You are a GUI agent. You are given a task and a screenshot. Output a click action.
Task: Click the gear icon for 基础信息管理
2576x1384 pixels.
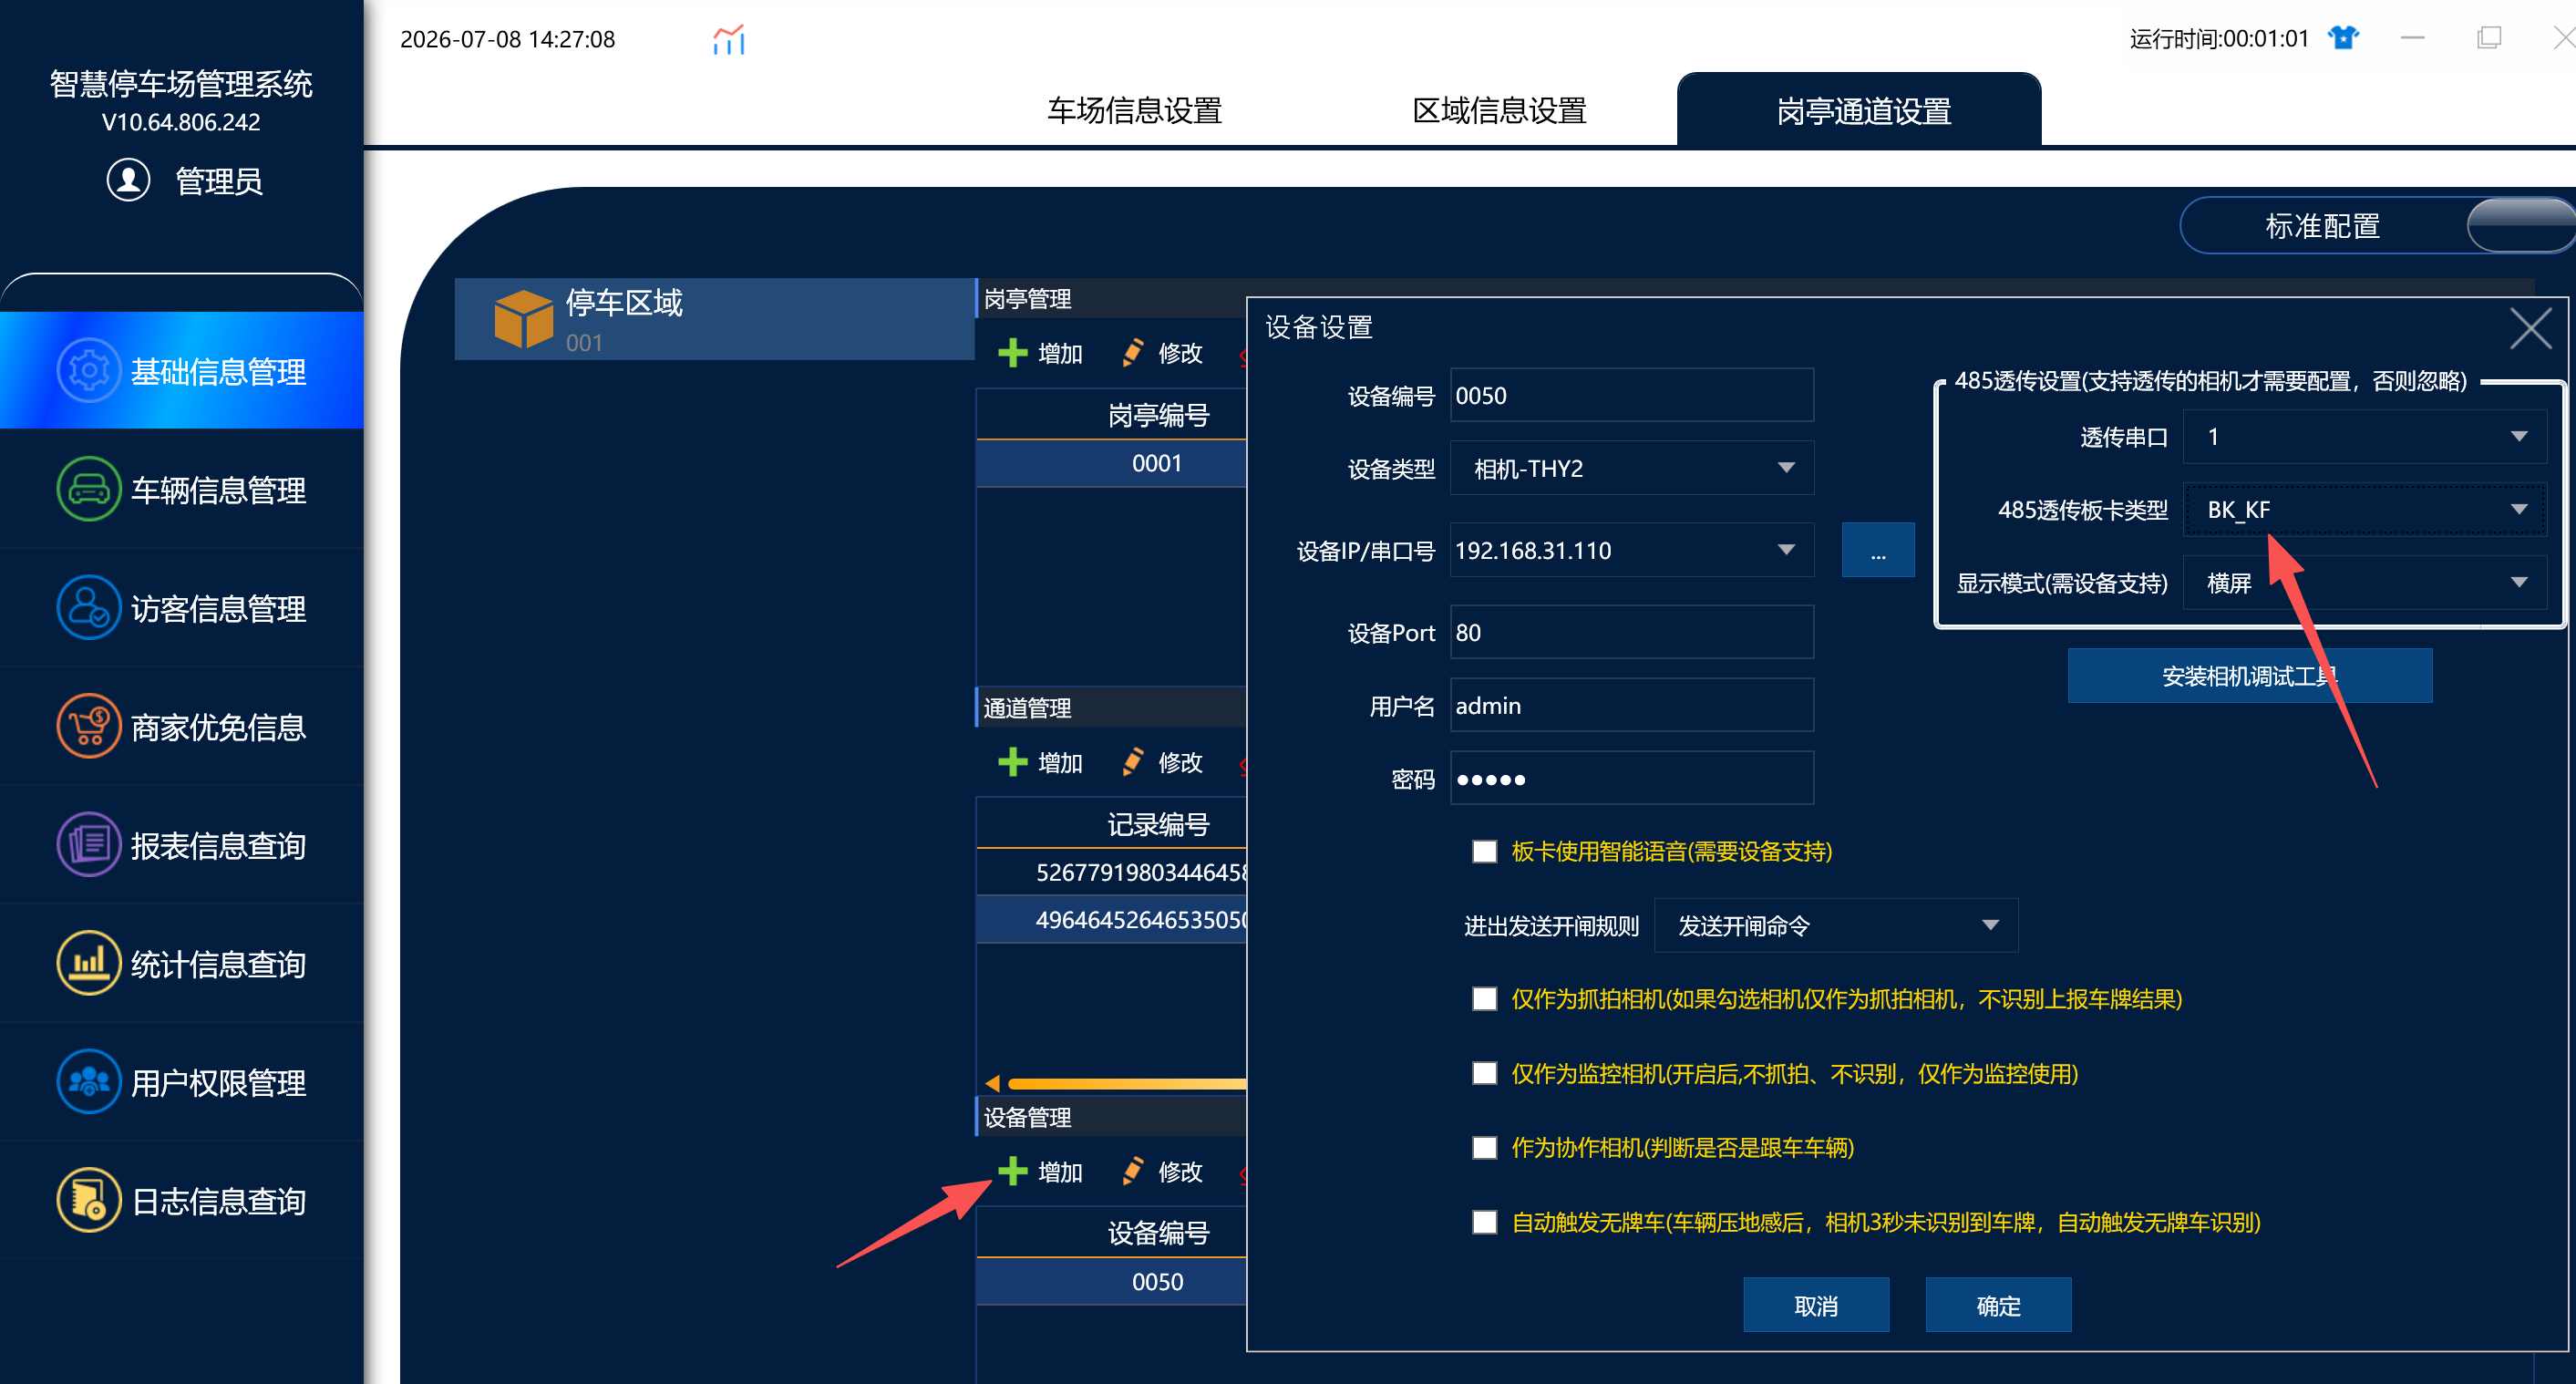(x=89, y=371)
